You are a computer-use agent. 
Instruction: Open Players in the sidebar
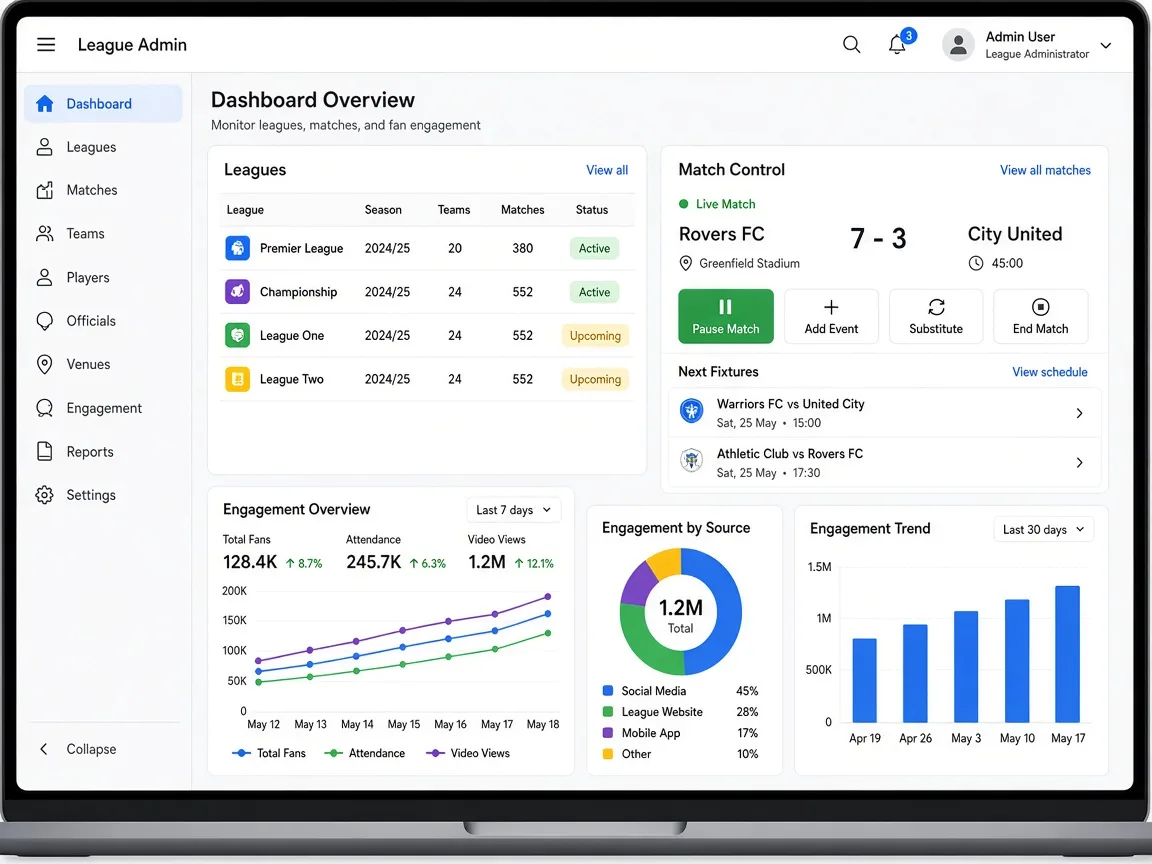(104, 278)
